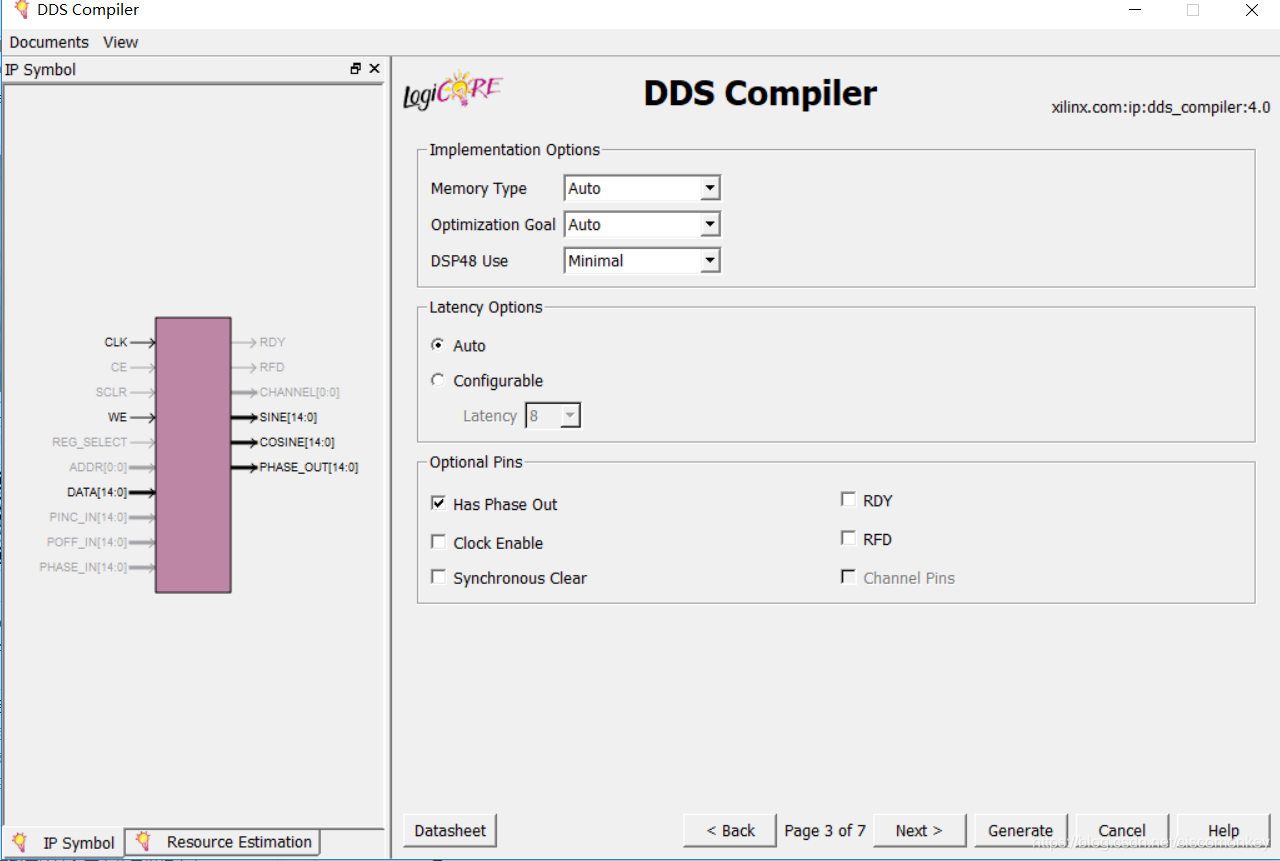Click the CLK port label

(x=116, y=342)
